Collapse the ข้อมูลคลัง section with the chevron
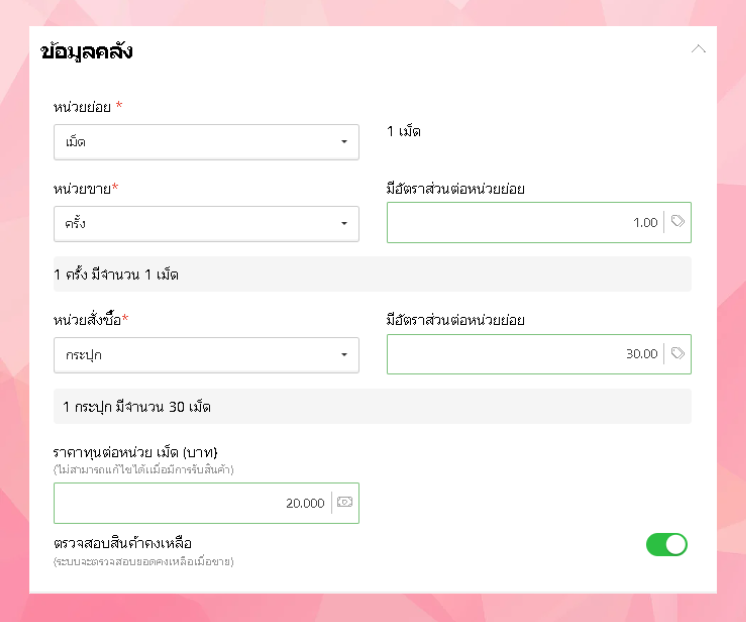The image size is (746, 622). click(x=698, y=49)
